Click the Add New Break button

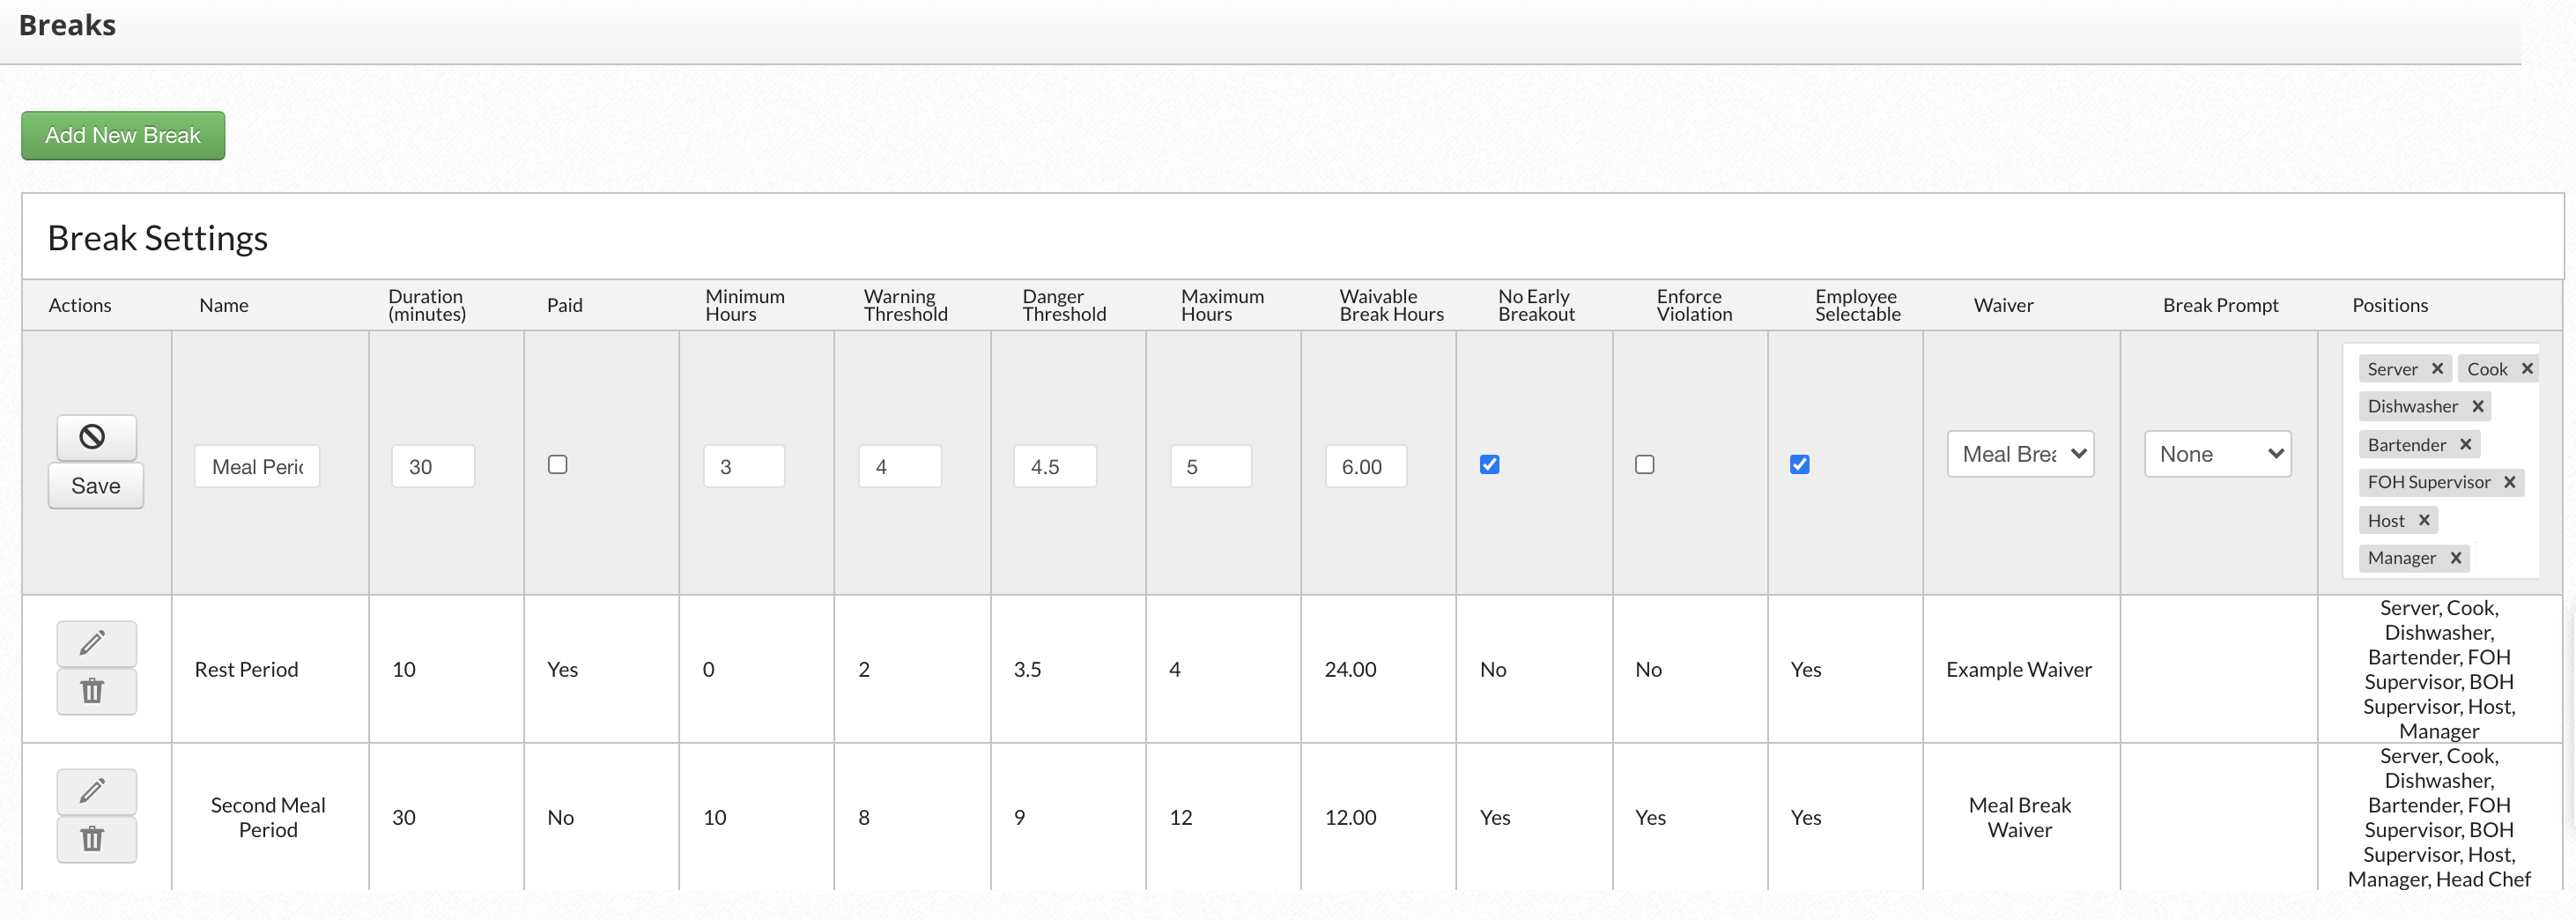[x=123, y=135]
